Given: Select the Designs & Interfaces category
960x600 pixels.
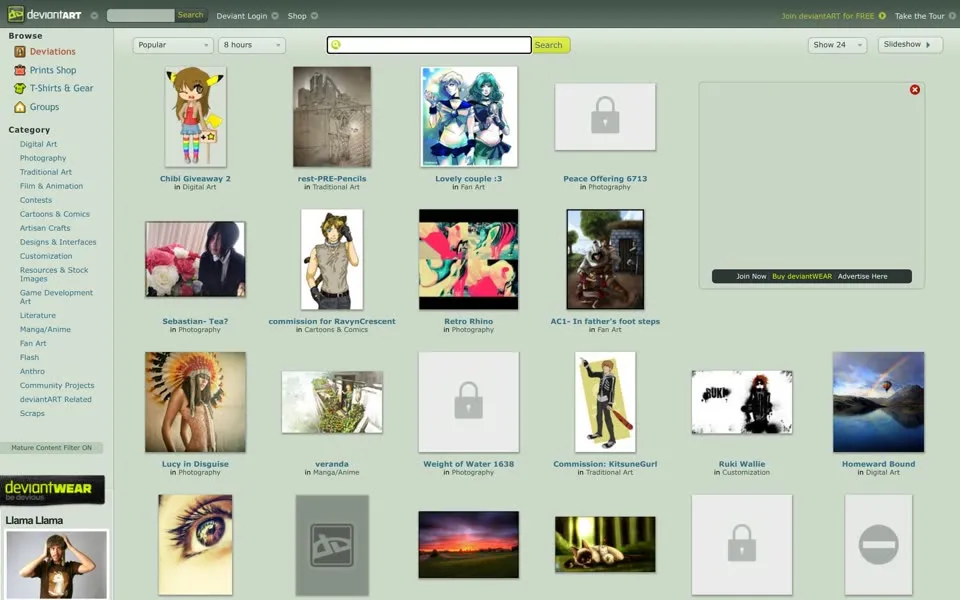Looking at the screenshot, I should pos(58,242).
